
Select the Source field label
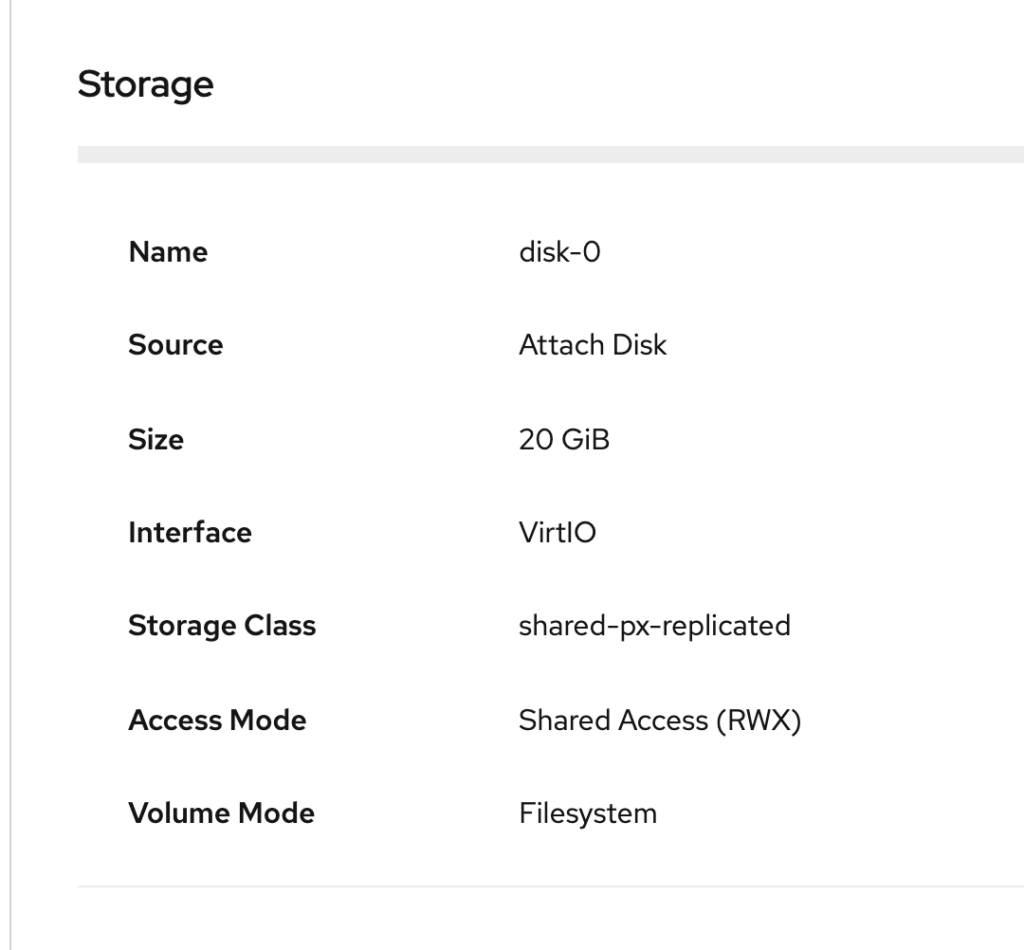(x=175, y=345)
